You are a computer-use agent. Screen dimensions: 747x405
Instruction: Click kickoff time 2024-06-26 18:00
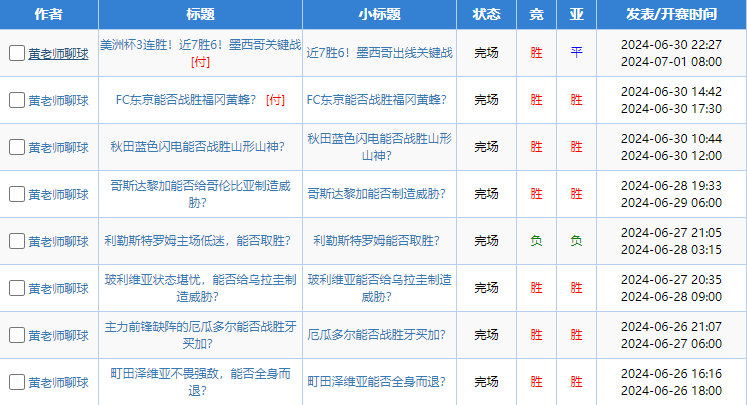(x=671, y=391)
